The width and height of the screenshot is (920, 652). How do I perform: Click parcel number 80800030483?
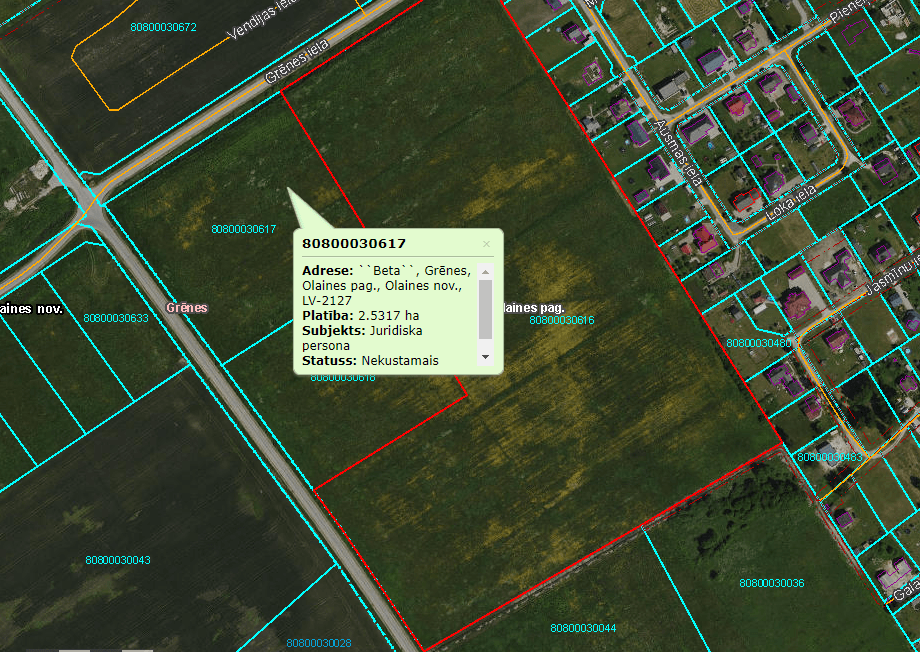[829, 457]
